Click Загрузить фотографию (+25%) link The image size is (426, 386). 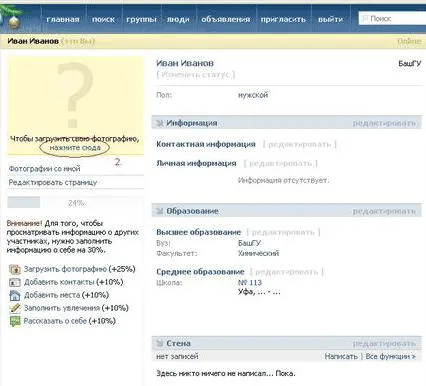click(79, 269)
